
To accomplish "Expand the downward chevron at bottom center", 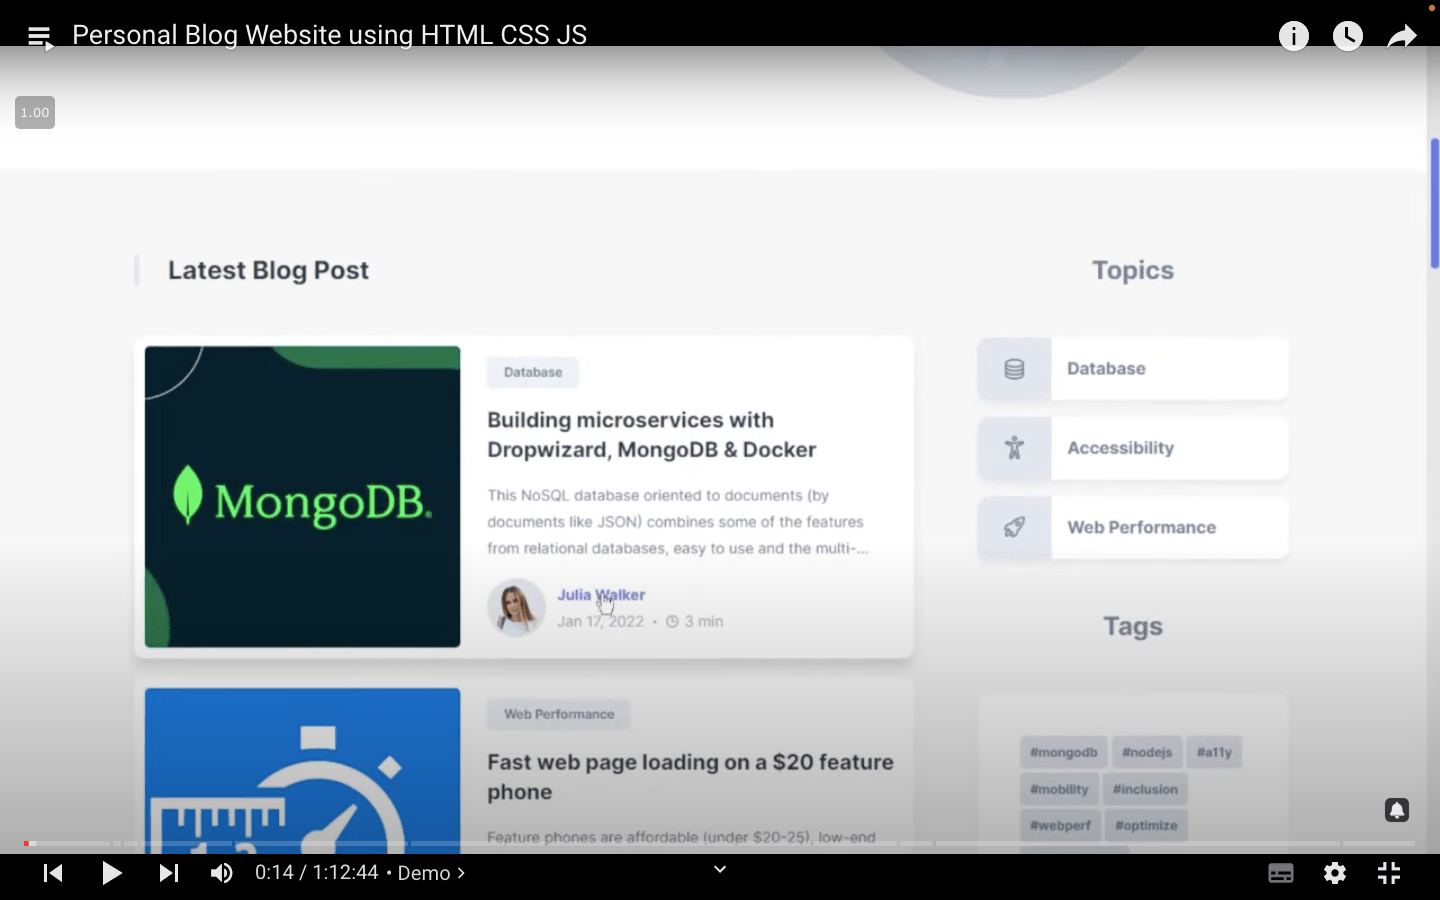I will click(x=720, y=869).
